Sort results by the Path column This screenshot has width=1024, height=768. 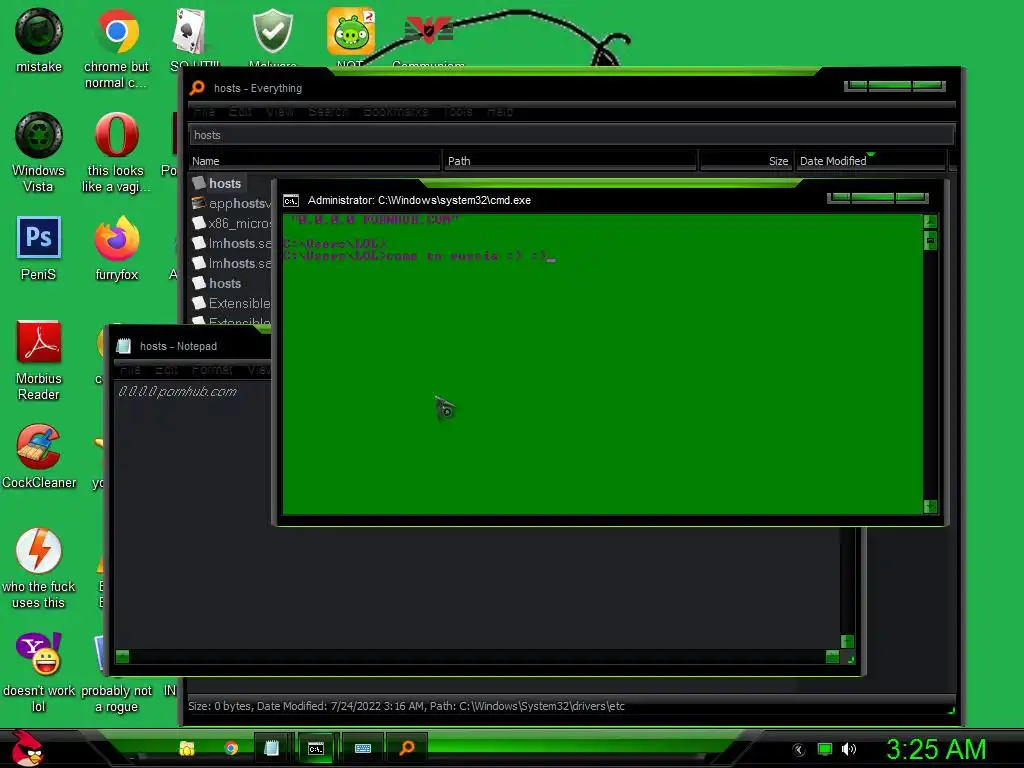tap(570, 161)
